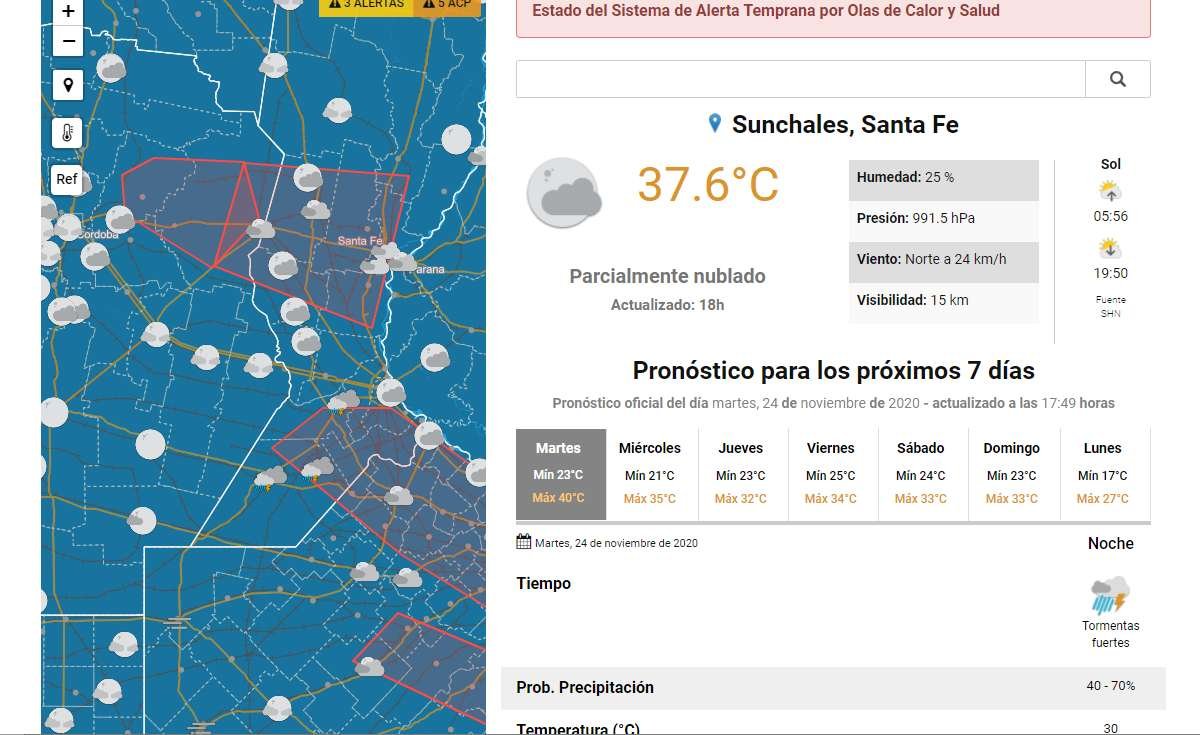Click the map location pin button

tap(68, 86)
